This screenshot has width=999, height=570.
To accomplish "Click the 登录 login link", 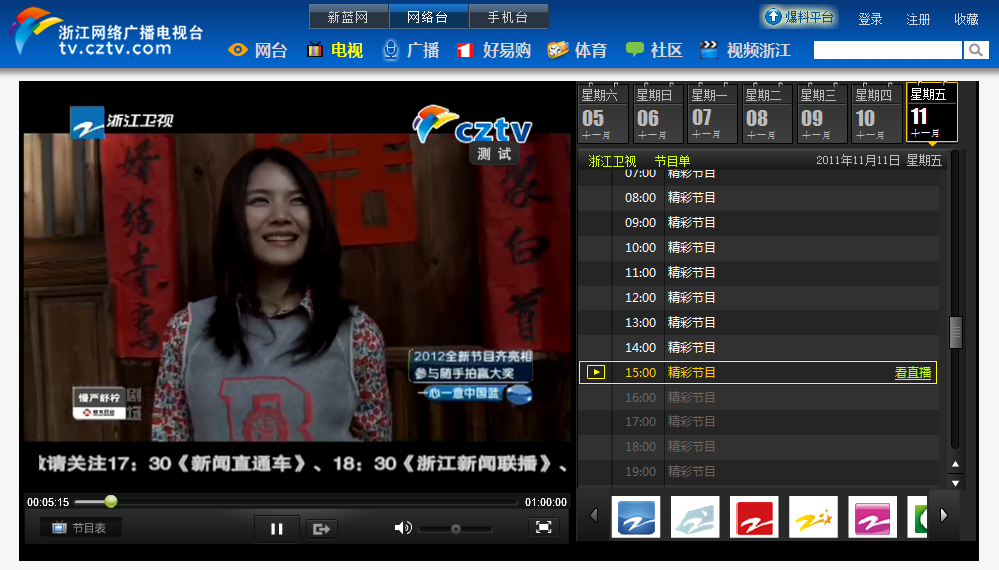I will point(870,19).
